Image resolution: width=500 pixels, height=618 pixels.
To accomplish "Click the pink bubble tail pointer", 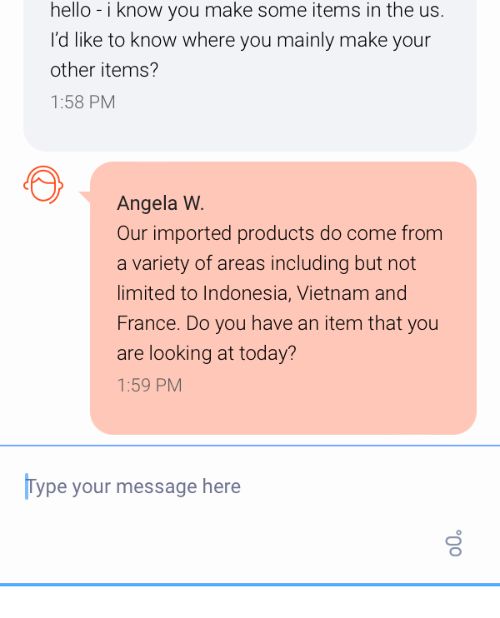I will (85, 196).
